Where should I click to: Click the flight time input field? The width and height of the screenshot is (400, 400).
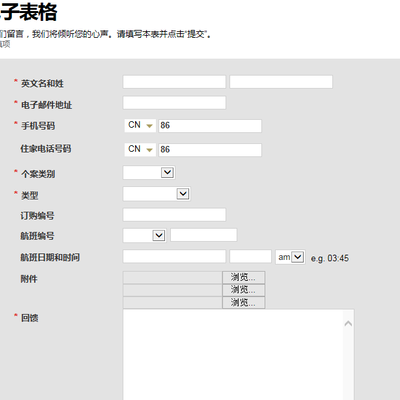pyautogui.click(x=250, y=256)
